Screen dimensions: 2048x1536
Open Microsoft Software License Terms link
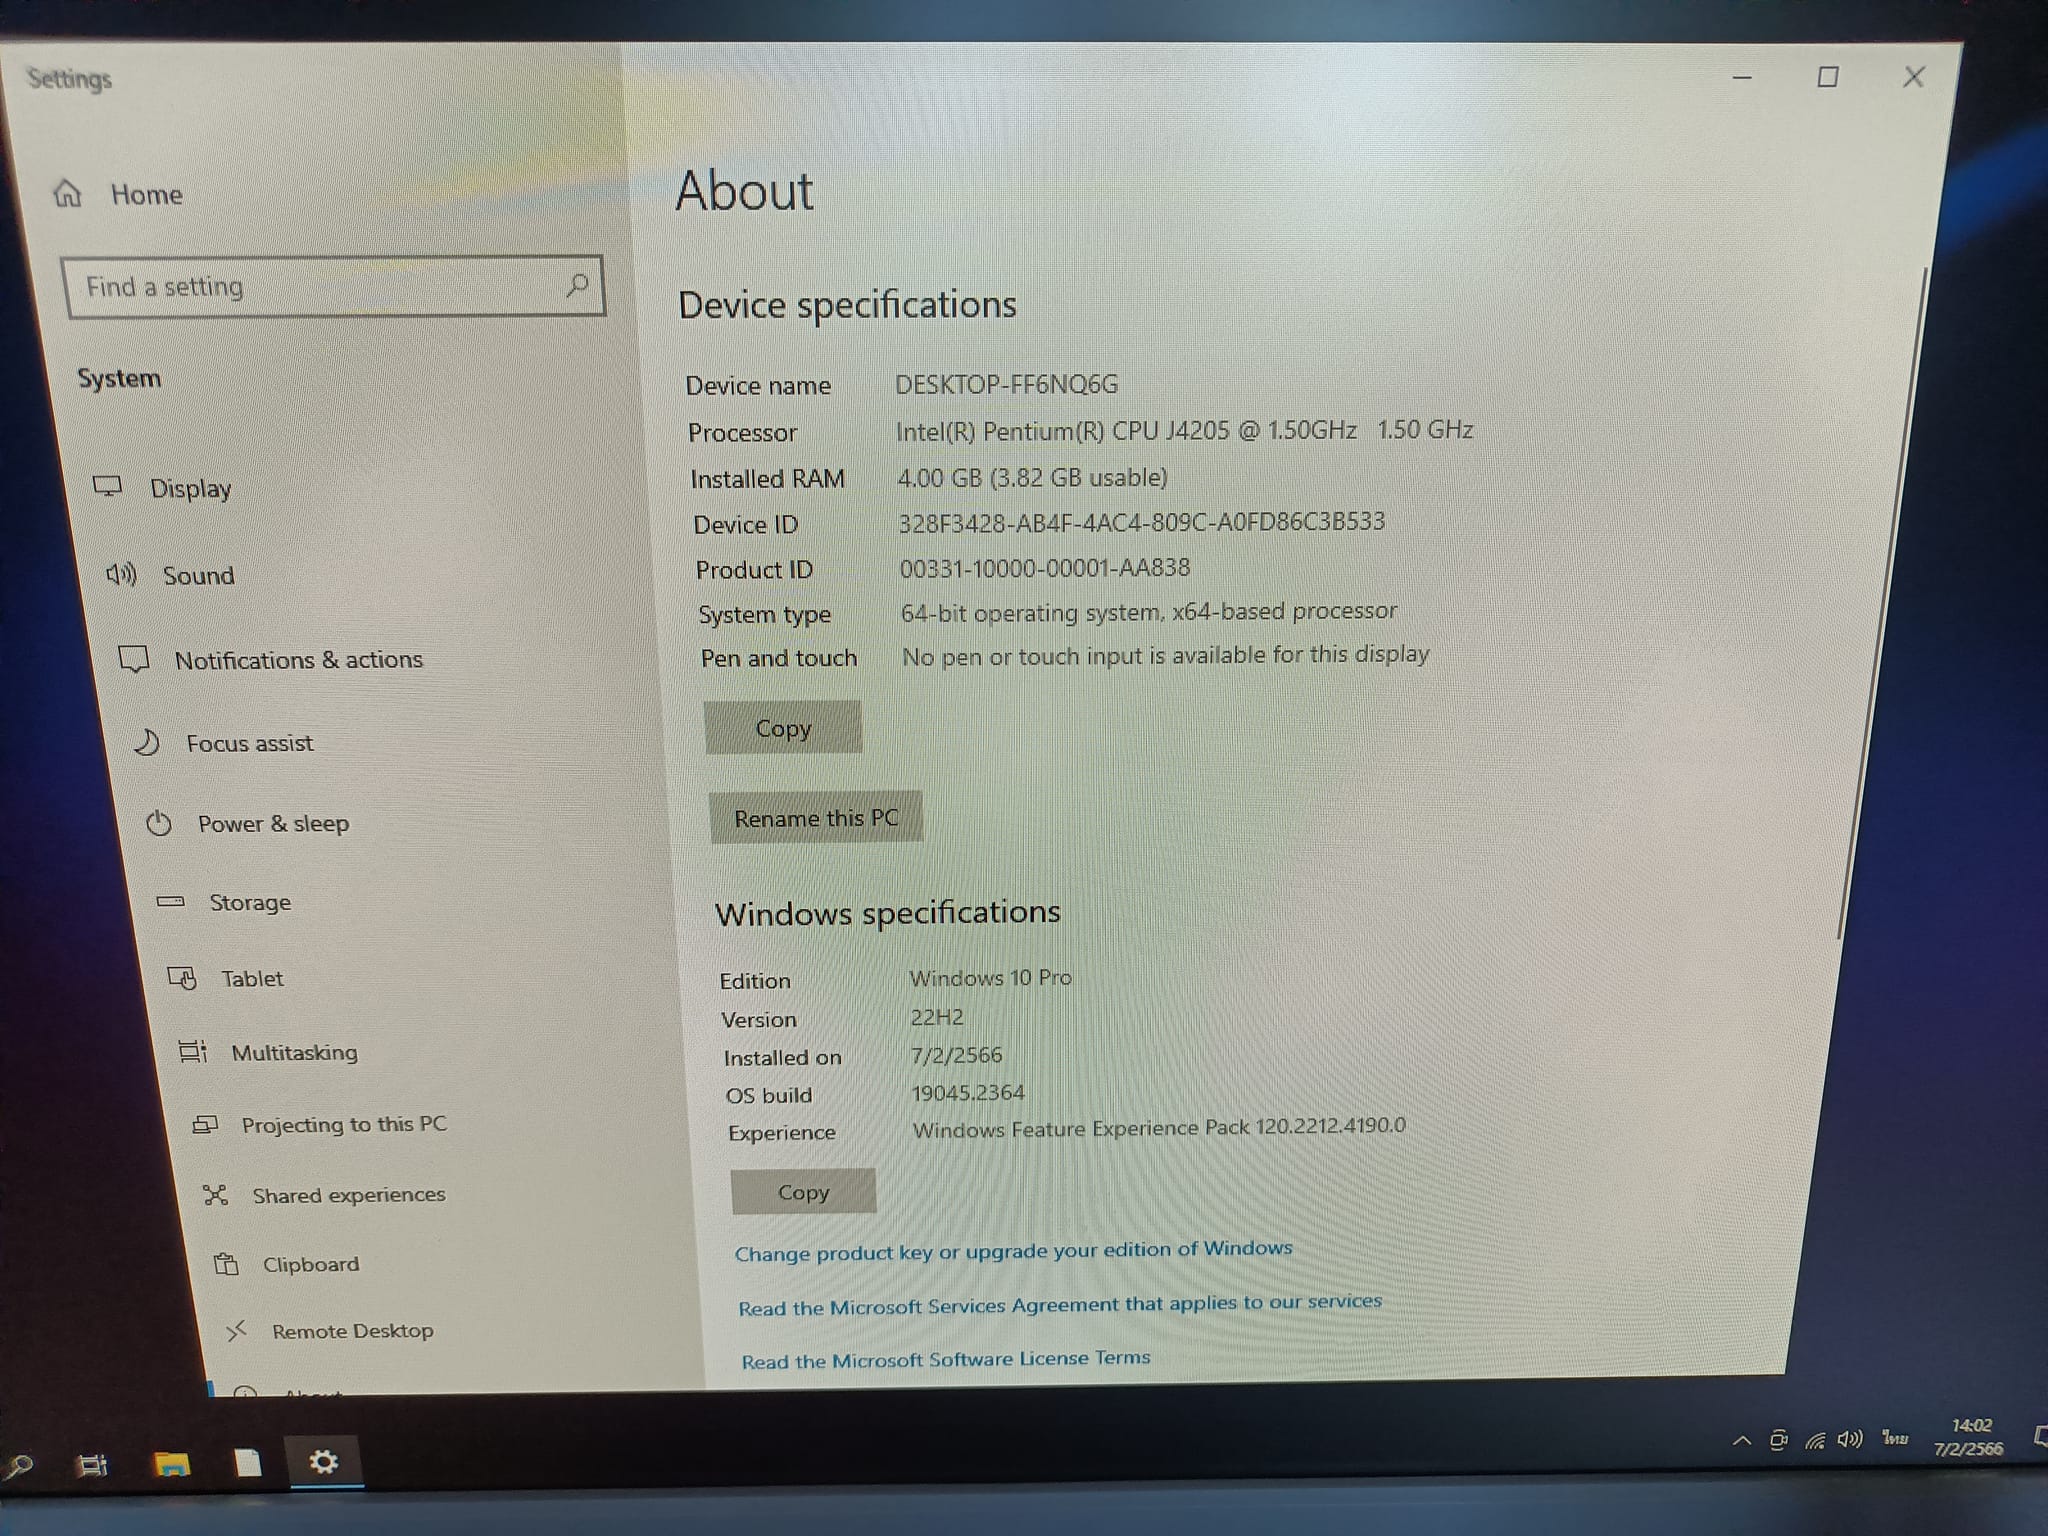[946, 1359]
